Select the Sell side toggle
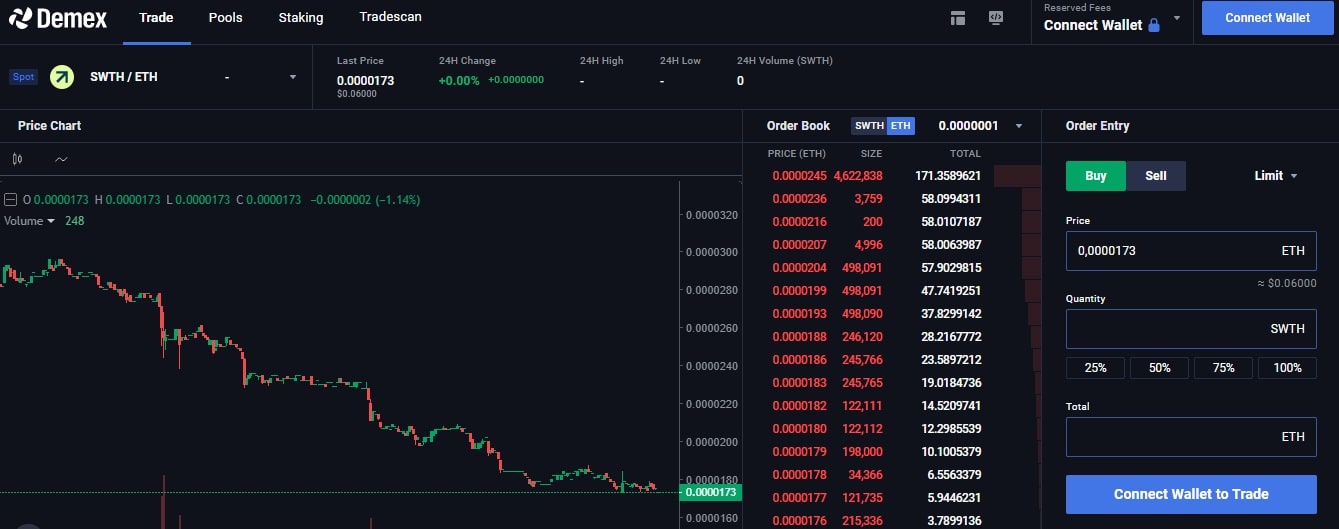The height and width of the screenshot is (529, 1339). pyautogui.click(x=1156, y=176)
